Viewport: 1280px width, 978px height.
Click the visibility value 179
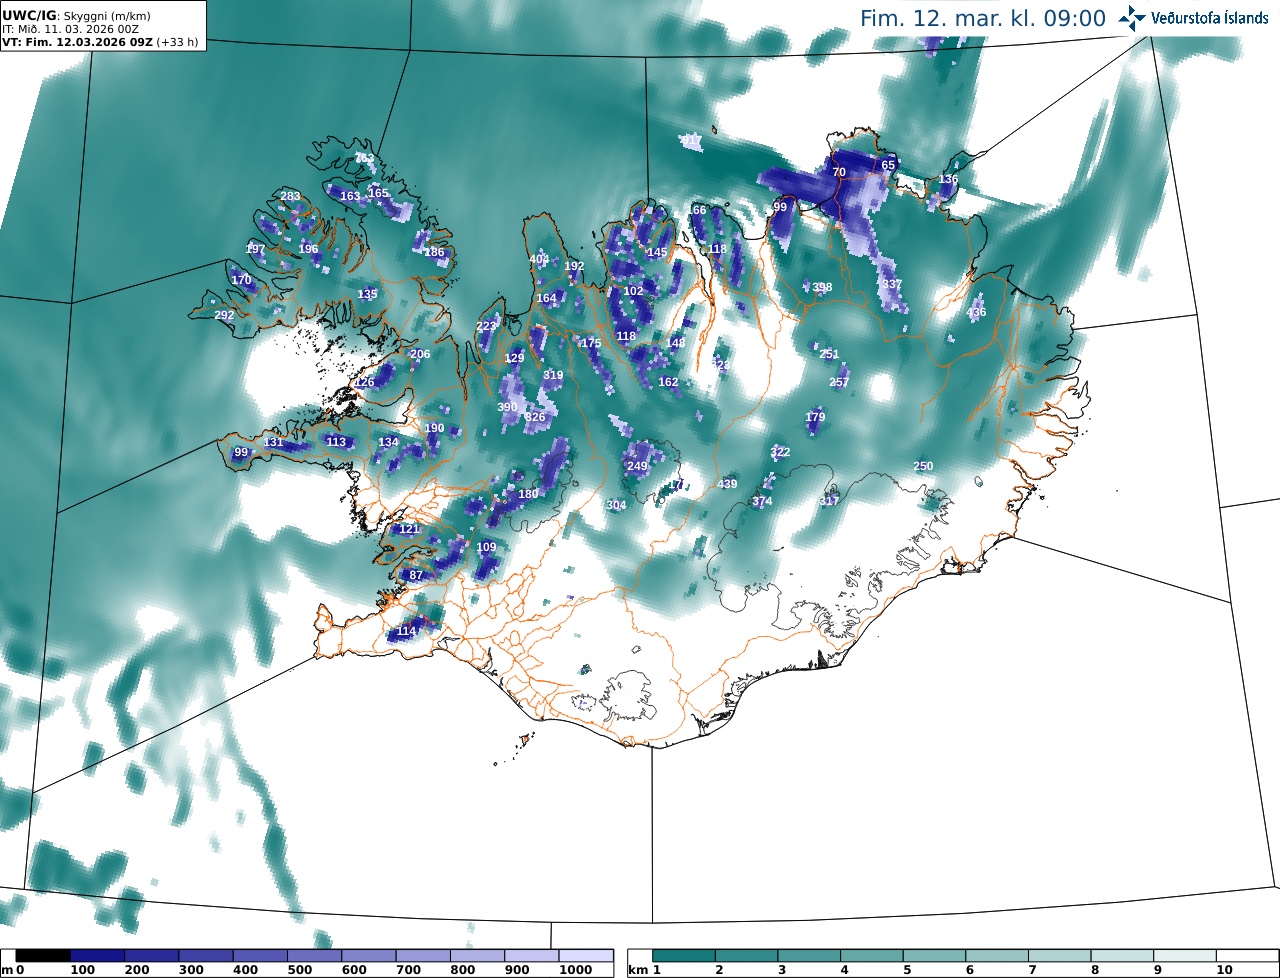tap(815, 417)
